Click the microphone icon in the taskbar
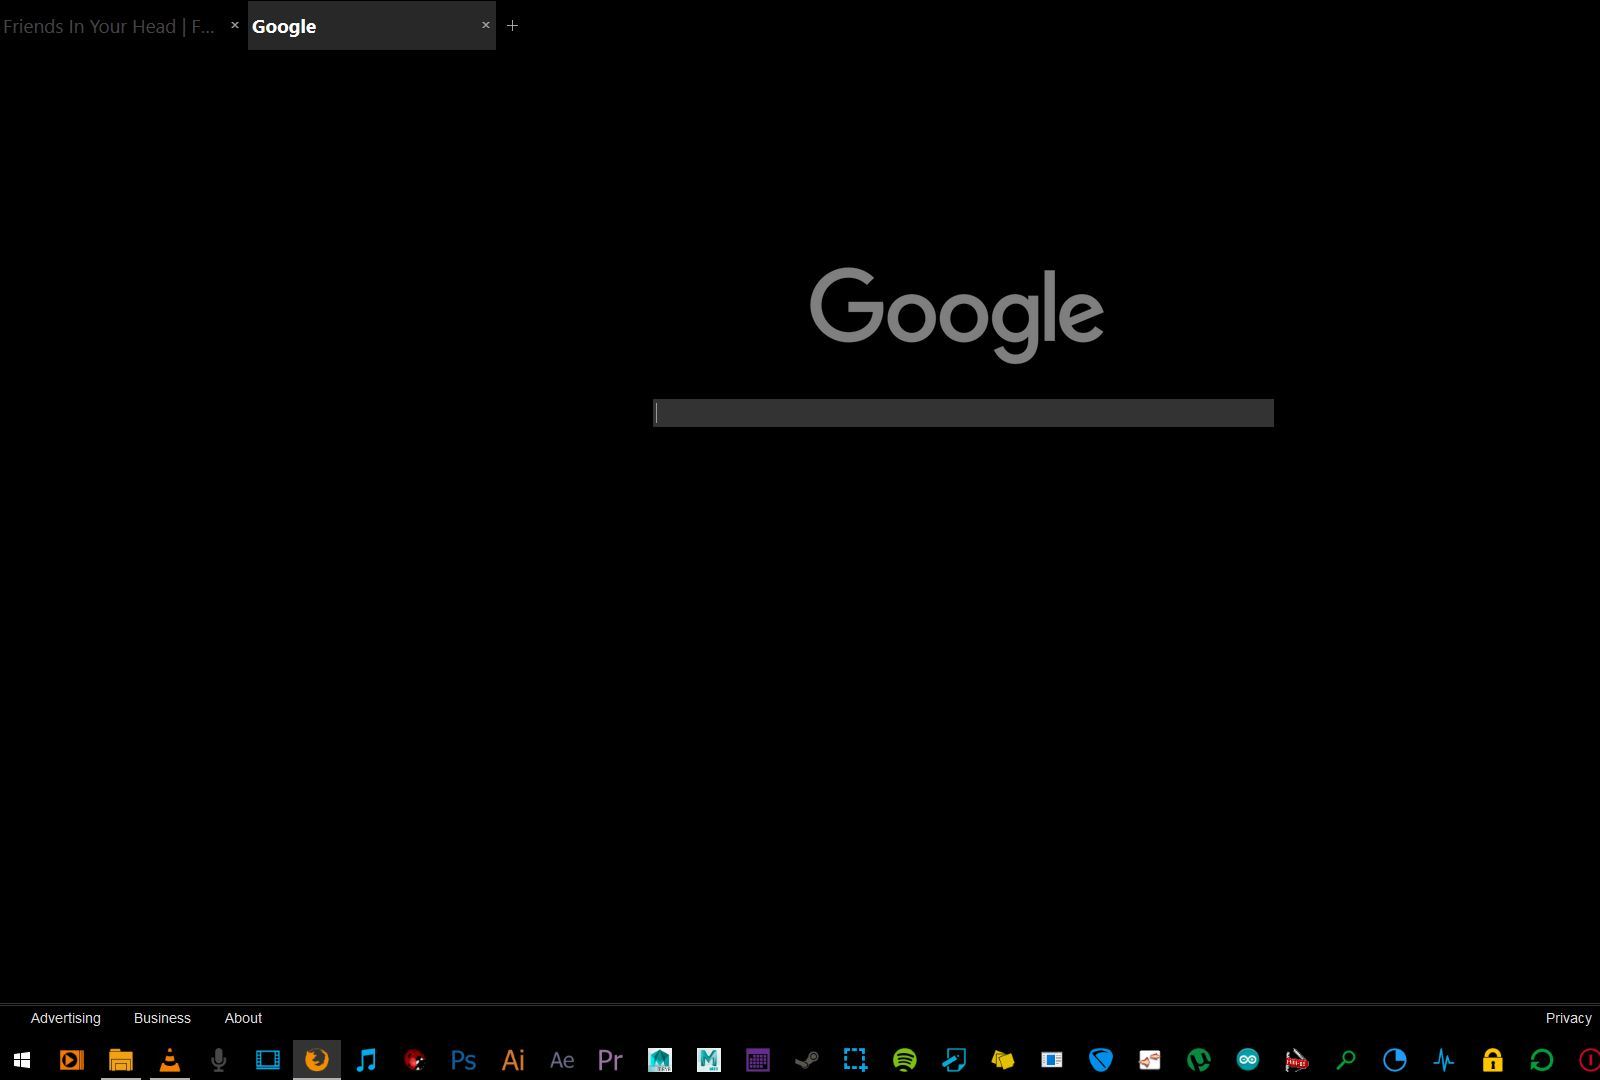1600x1080 pixels. (x=218, y=1060)
